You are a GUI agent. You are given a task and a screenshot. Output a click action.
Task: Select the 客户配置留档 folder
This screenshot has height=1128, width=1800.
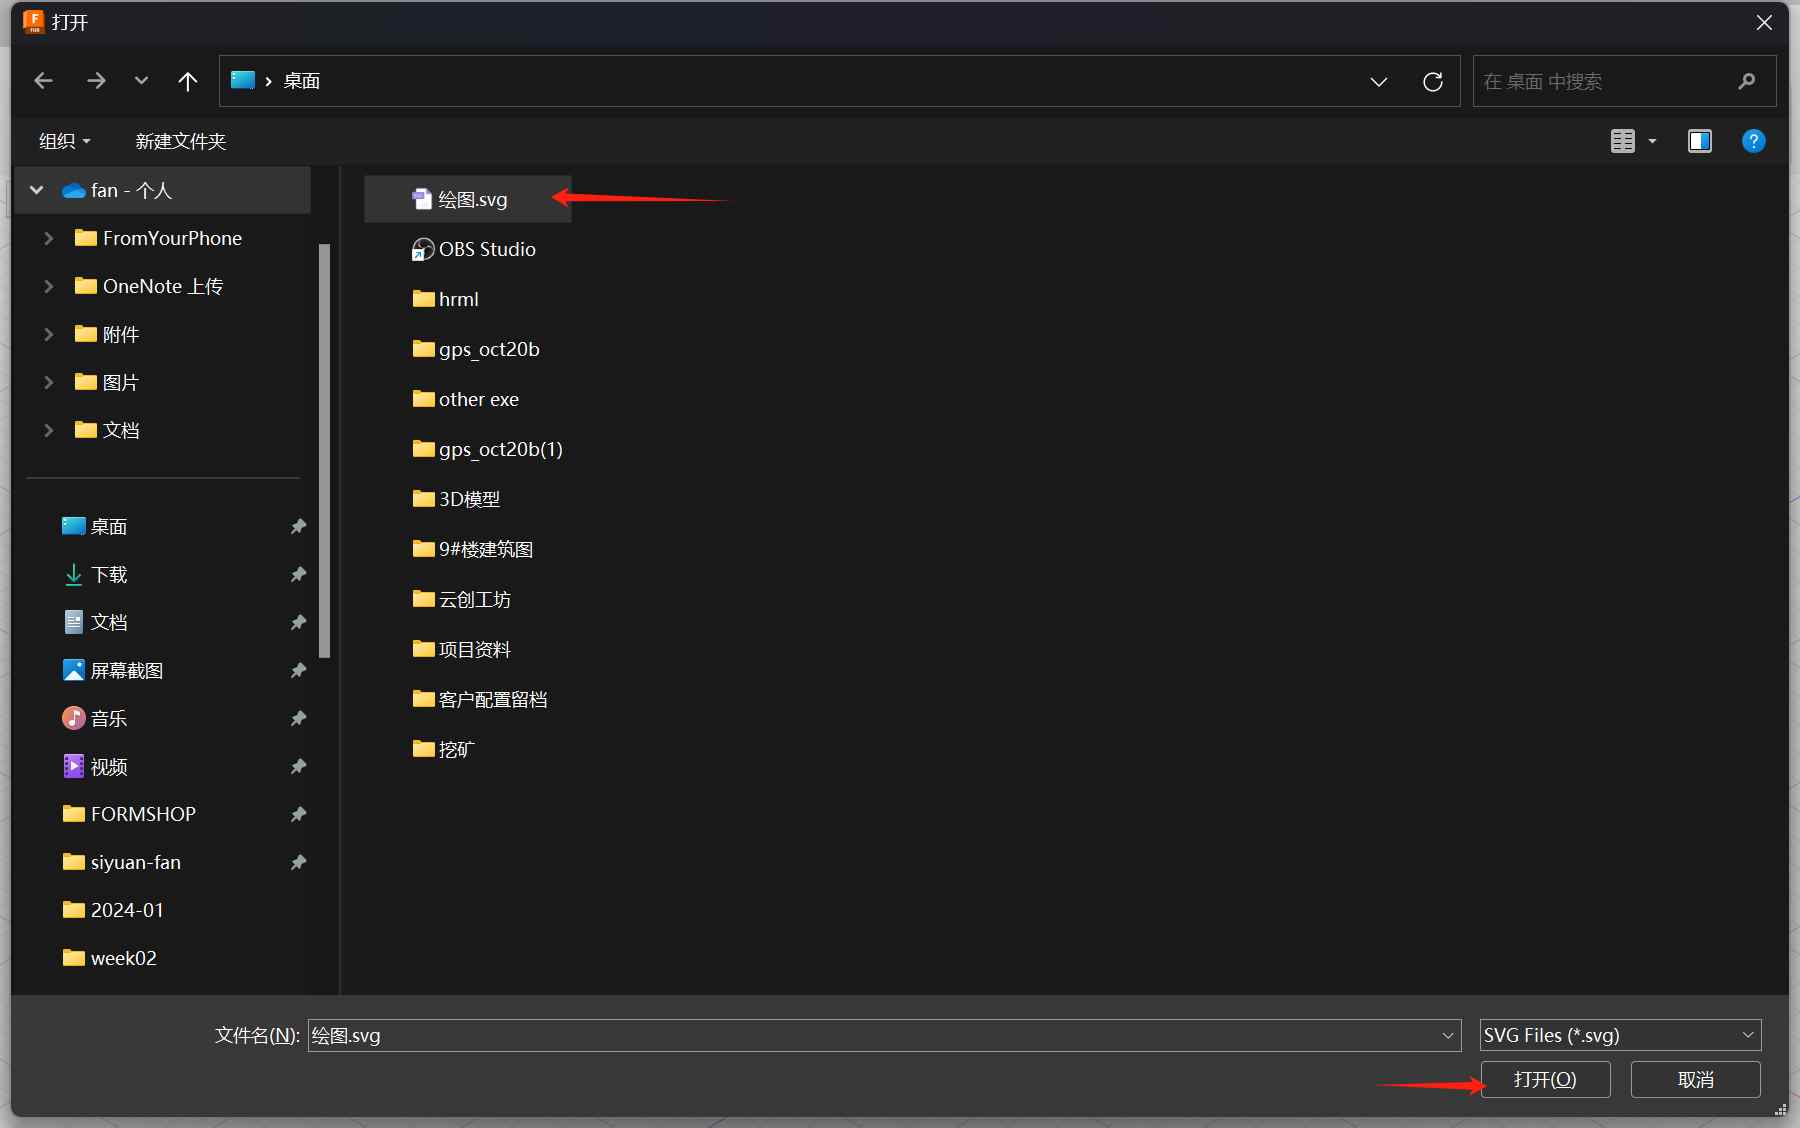(x=480, y=699)
